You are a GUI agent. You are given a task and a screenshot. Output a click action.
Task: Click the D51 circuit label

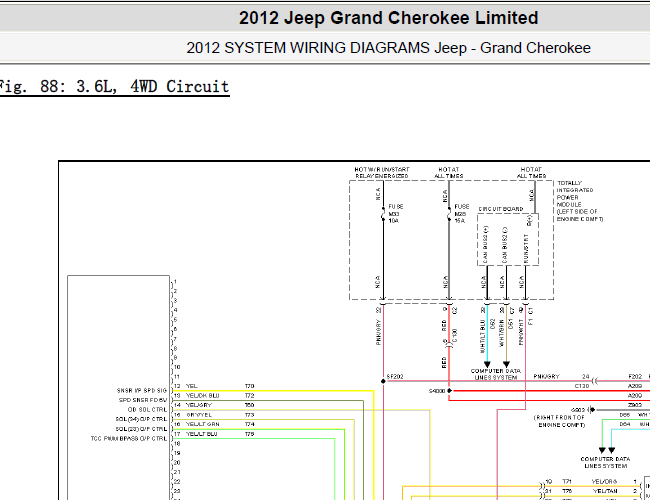(x=511, y=324)
